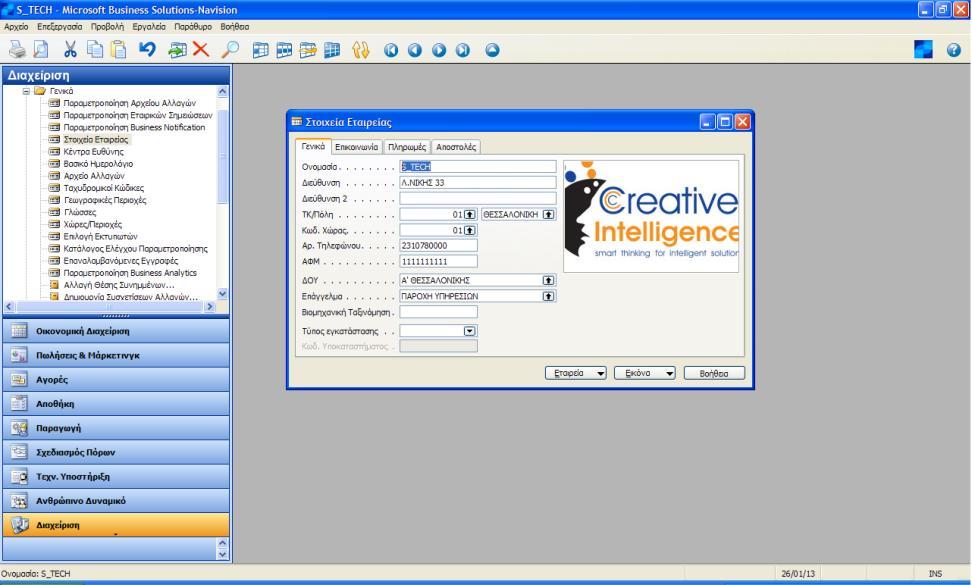Click the Show All toolbar icon
Screen dimensions: 972x585
[332, 50]
